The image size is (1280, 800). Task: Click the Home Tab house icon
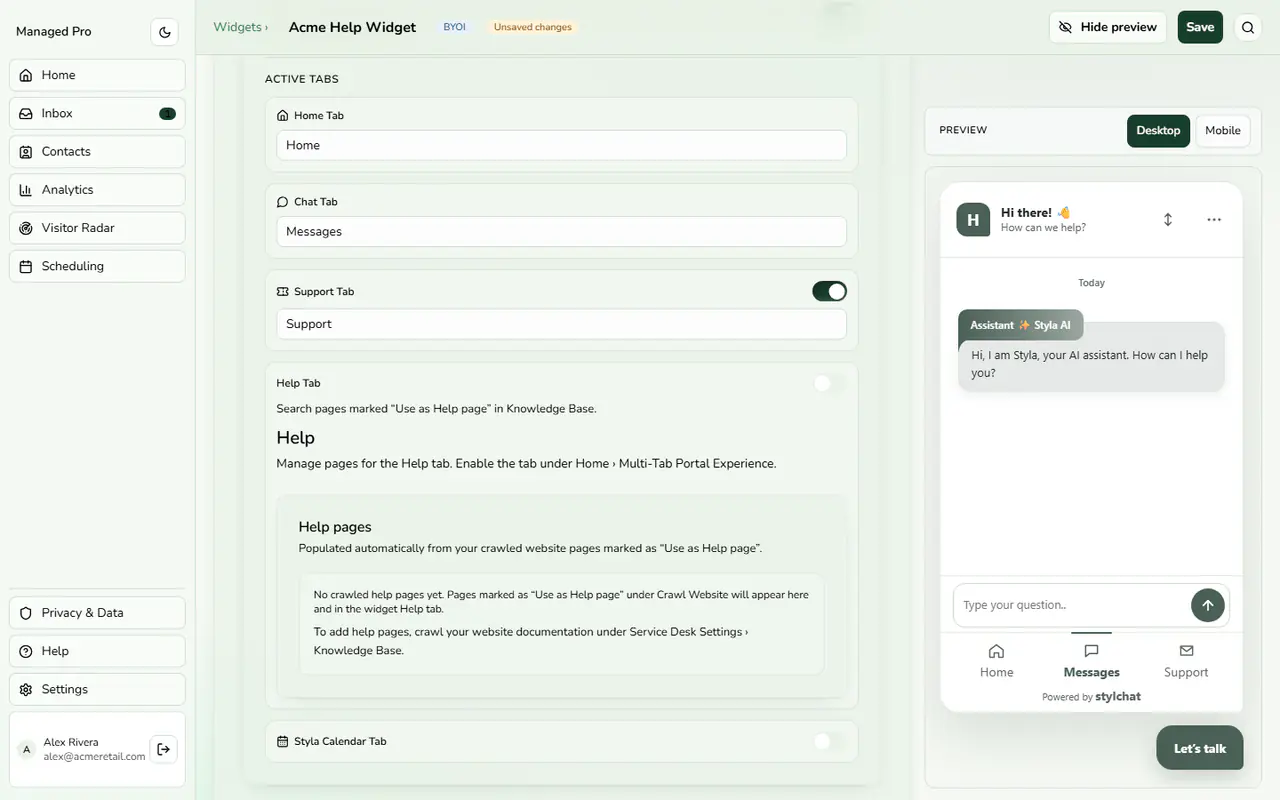(x=283, y=116)
